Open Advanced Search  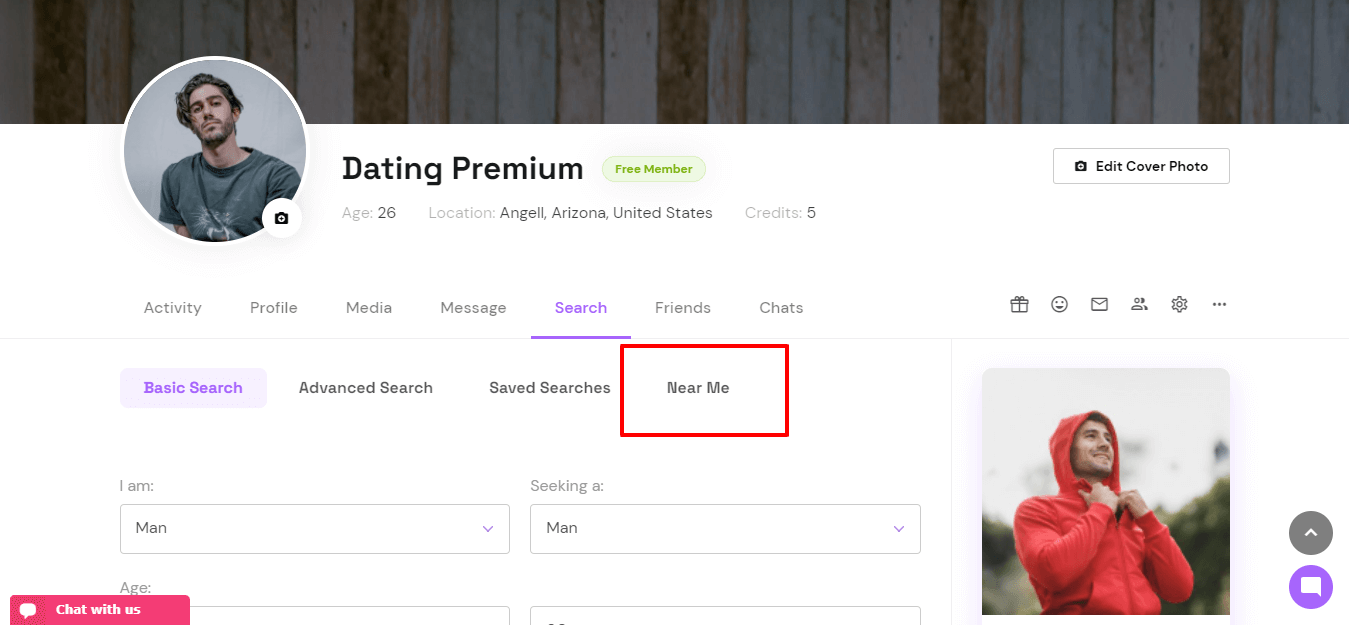click(x=366, y=388)
